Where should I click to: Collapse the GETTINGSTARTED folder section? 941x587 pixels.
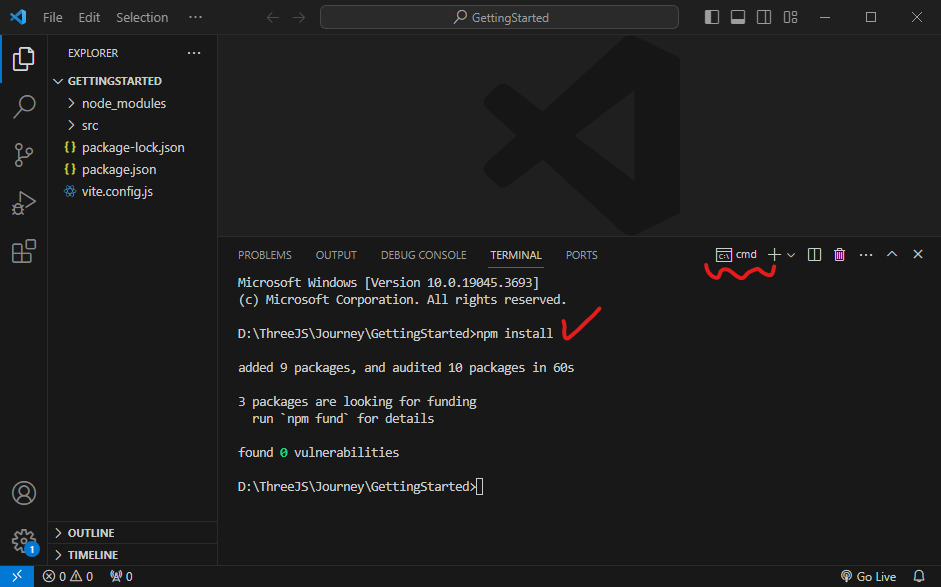(x=133, y=81)
